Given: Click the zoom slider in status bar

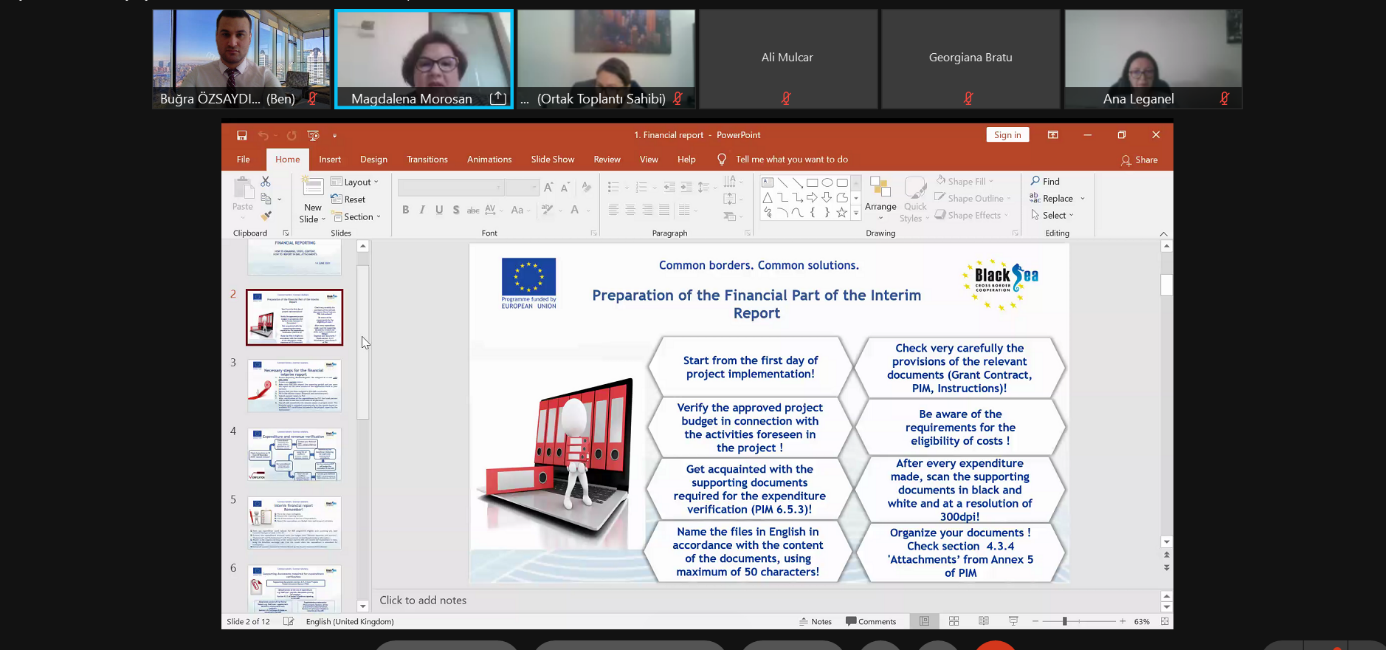Looking at the screenshot, I should pos(1064,621).
